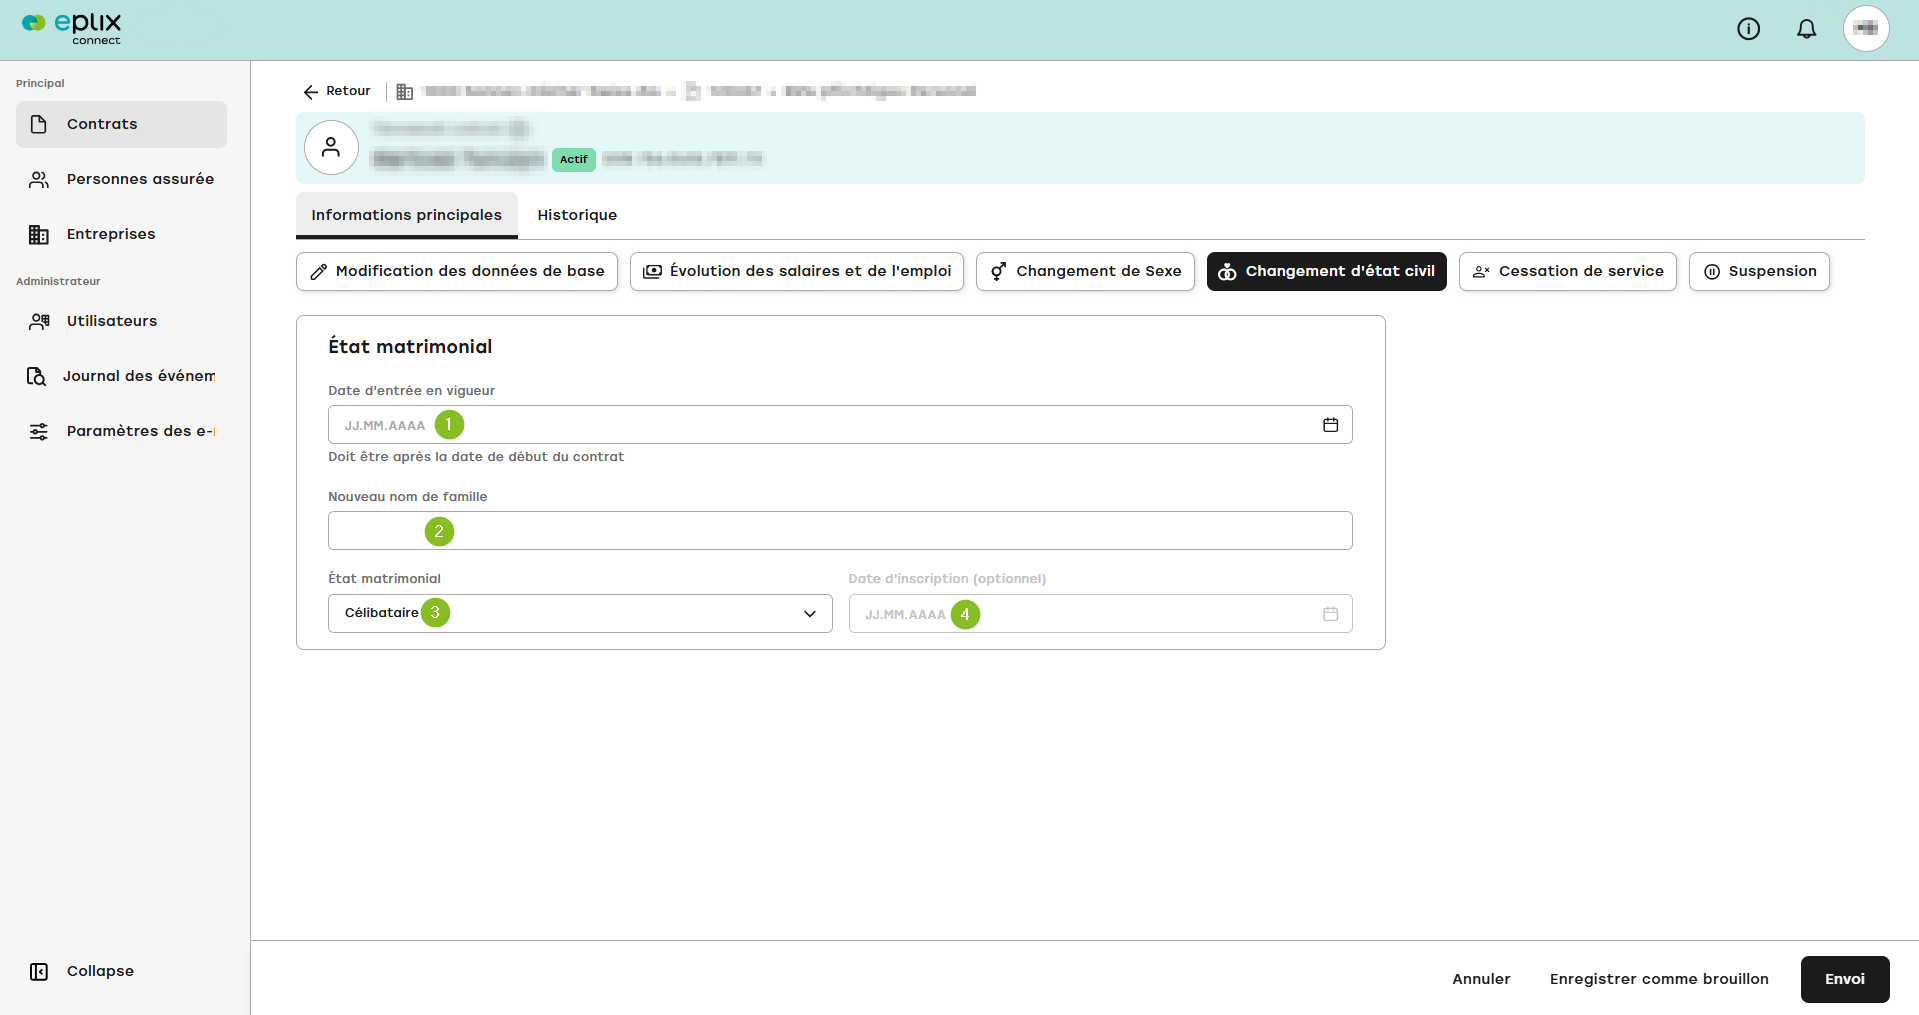Click the Entreprises building icon
The height and width of the screenshot is (1015, 1919).
(x=39, y=235)
